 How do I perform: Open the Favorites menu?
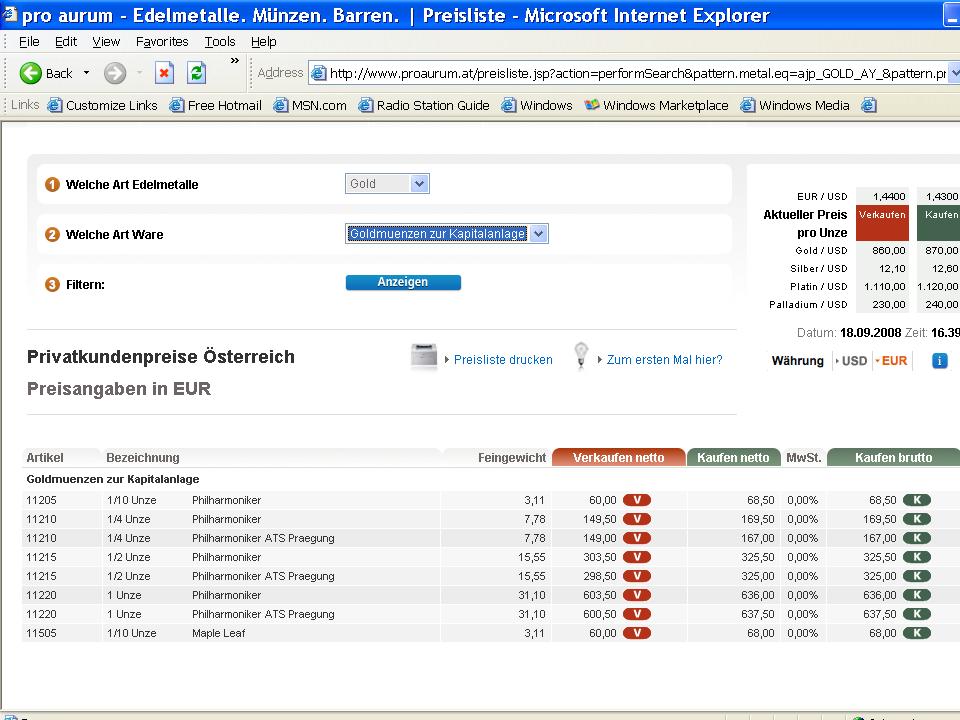(x=162, y=41)
